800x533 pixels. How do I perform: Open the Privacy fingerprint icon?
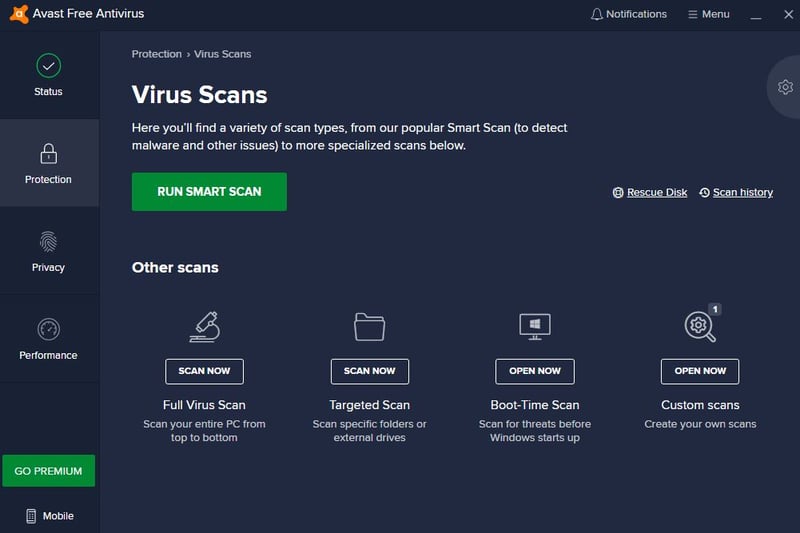(48, 242)
